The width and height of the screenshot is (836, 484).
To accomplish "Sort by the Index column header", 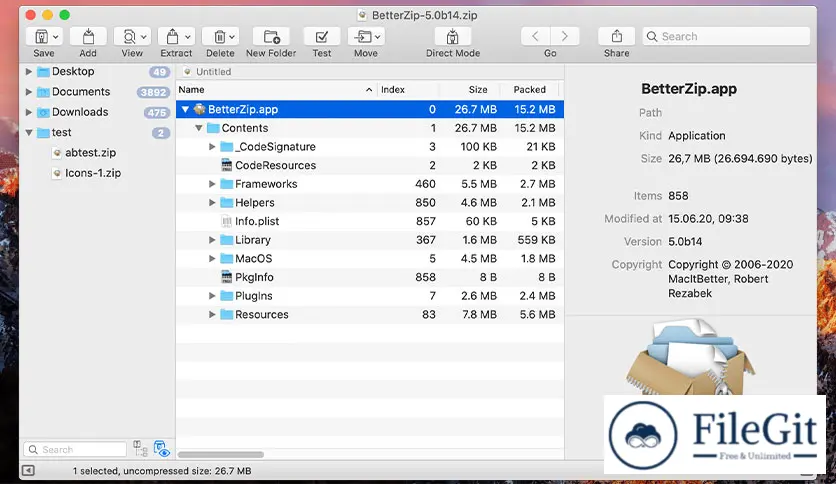I will pos(408,90).
